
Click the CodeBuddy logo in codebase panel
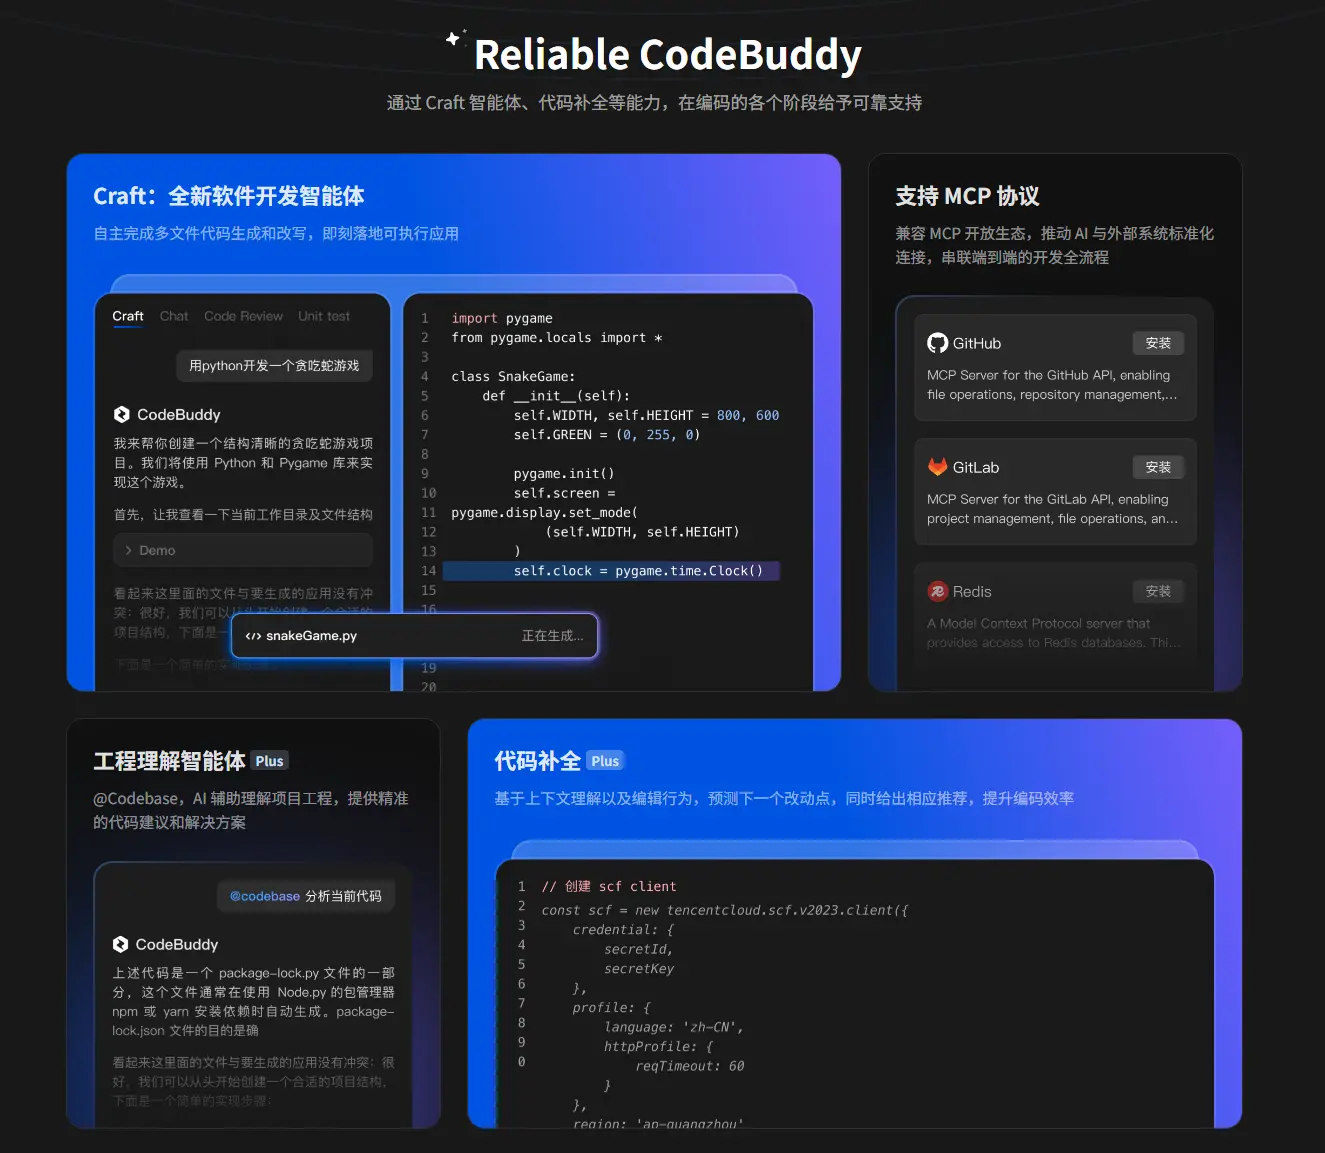coord(121,944)
